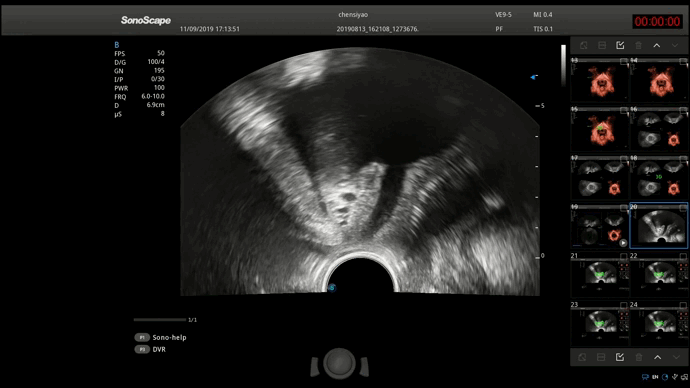Image resolution: width=690 pixels, height=388 pixels.
Task: Click the layout compare icon below thumbnail 23
Action: 602,357
